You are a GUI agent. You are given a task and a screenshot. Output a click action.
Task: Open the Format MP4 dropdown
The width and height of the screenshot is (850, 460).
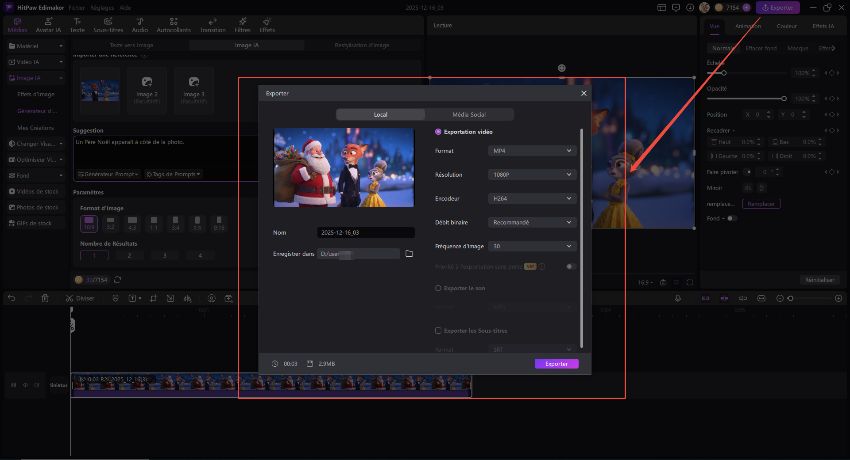tap(532, 151)
